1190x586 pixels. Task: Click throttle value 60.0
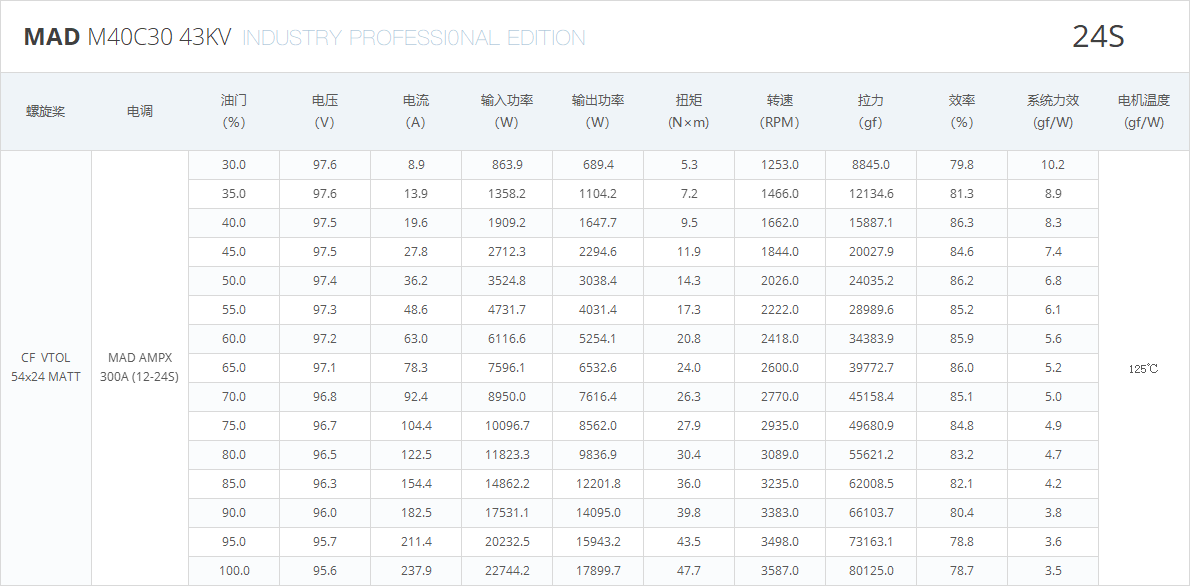234,339
